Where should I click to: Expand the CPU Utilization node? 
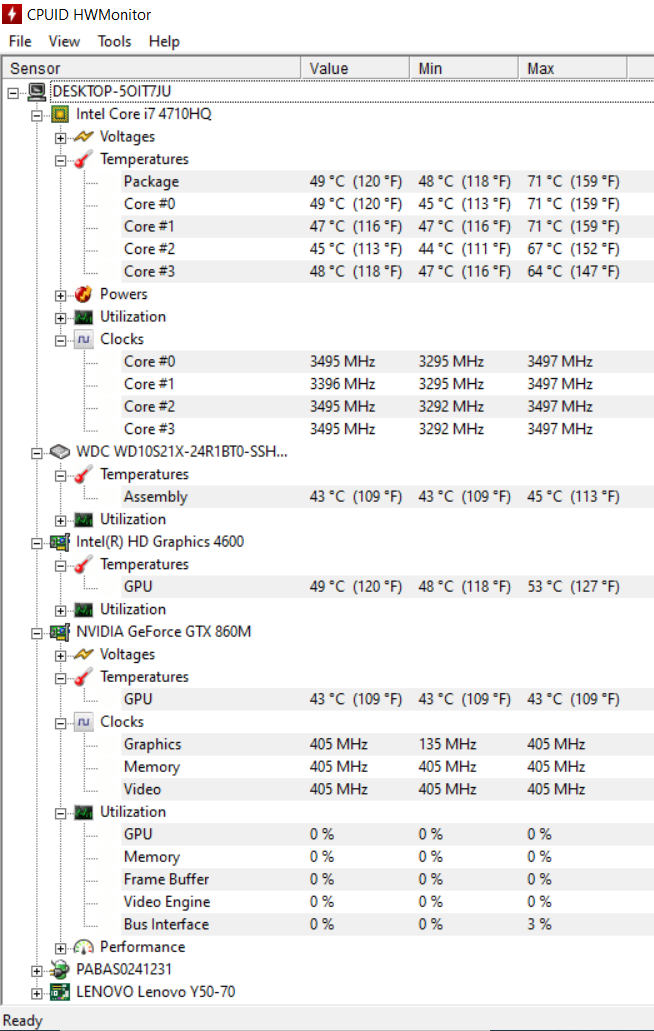(x=60, y=318)
